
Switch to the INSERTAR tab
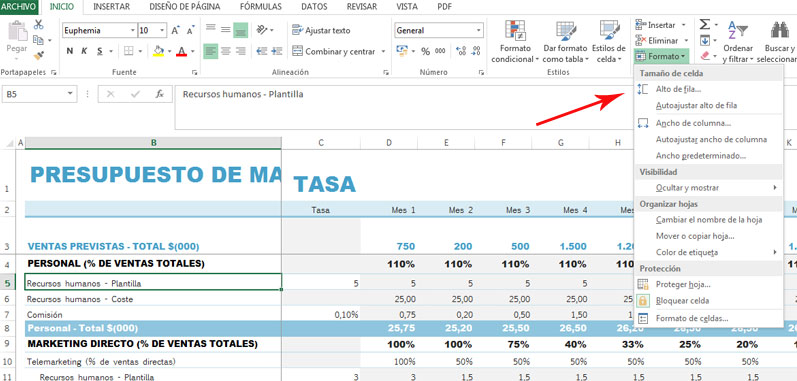pyautogui.click(x=111, y=7)
